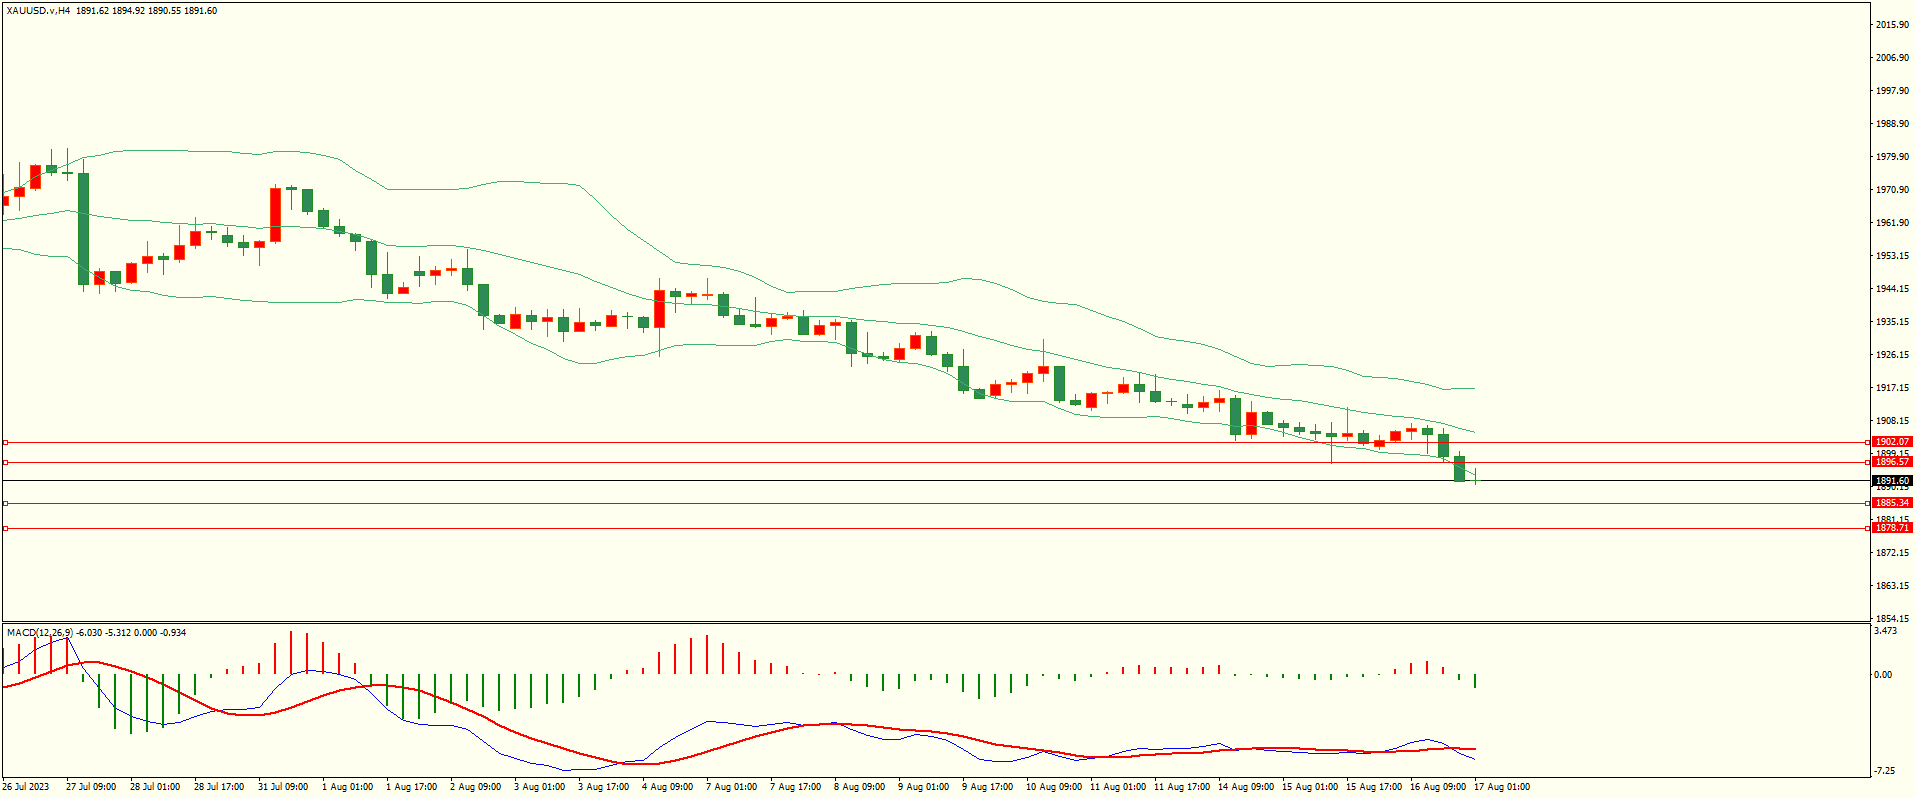Screen dimensions: 1916x798
Task: Click the current price 1891.60 black label
Action: 1891,481
